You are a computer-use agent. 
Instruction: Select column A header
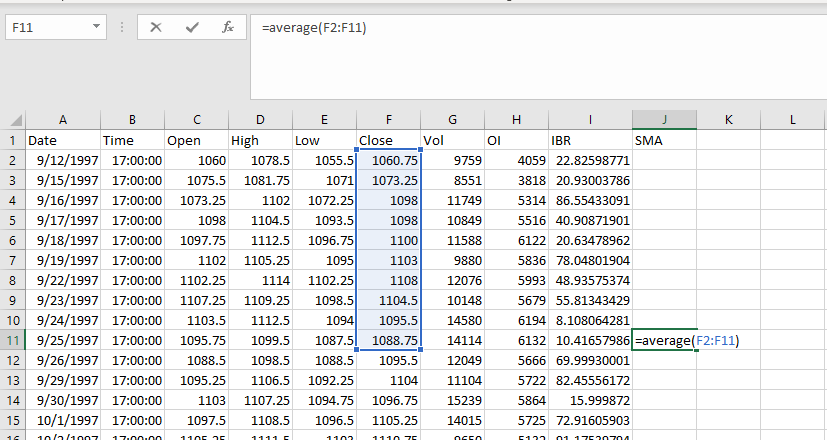point(63,120)
